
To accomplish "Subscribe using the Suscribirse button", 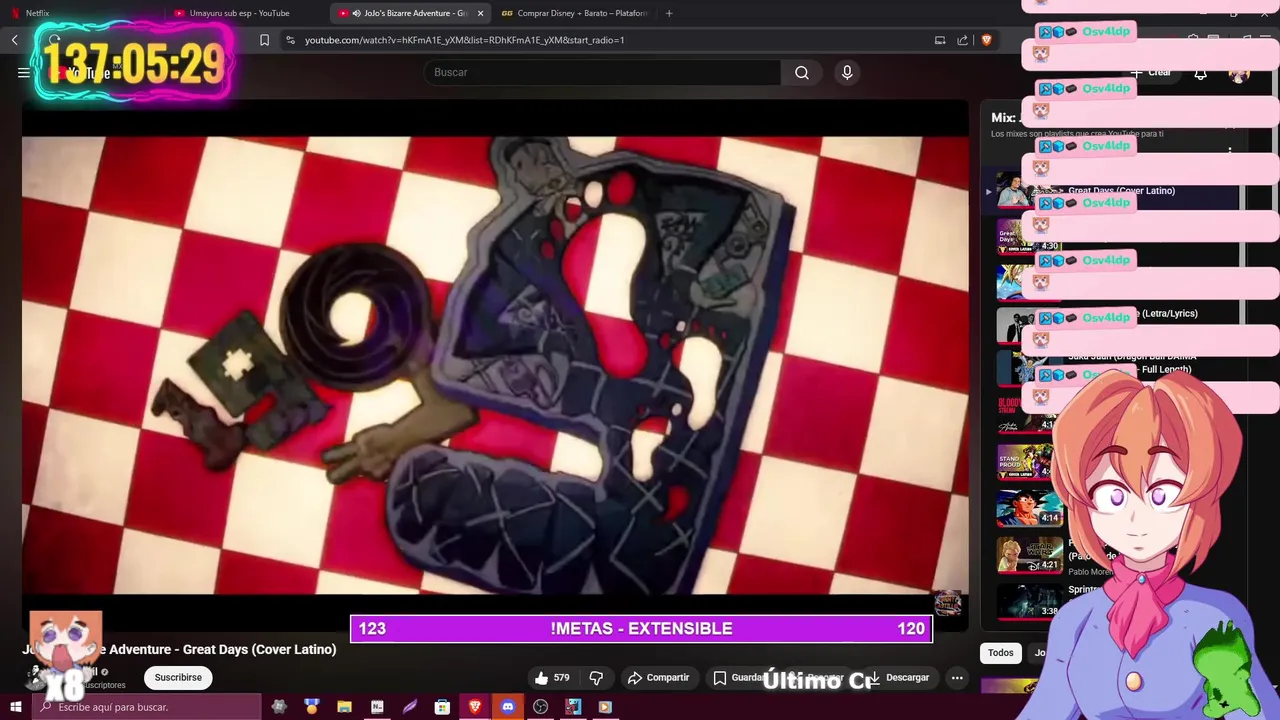I will click(x=178, y=677).
